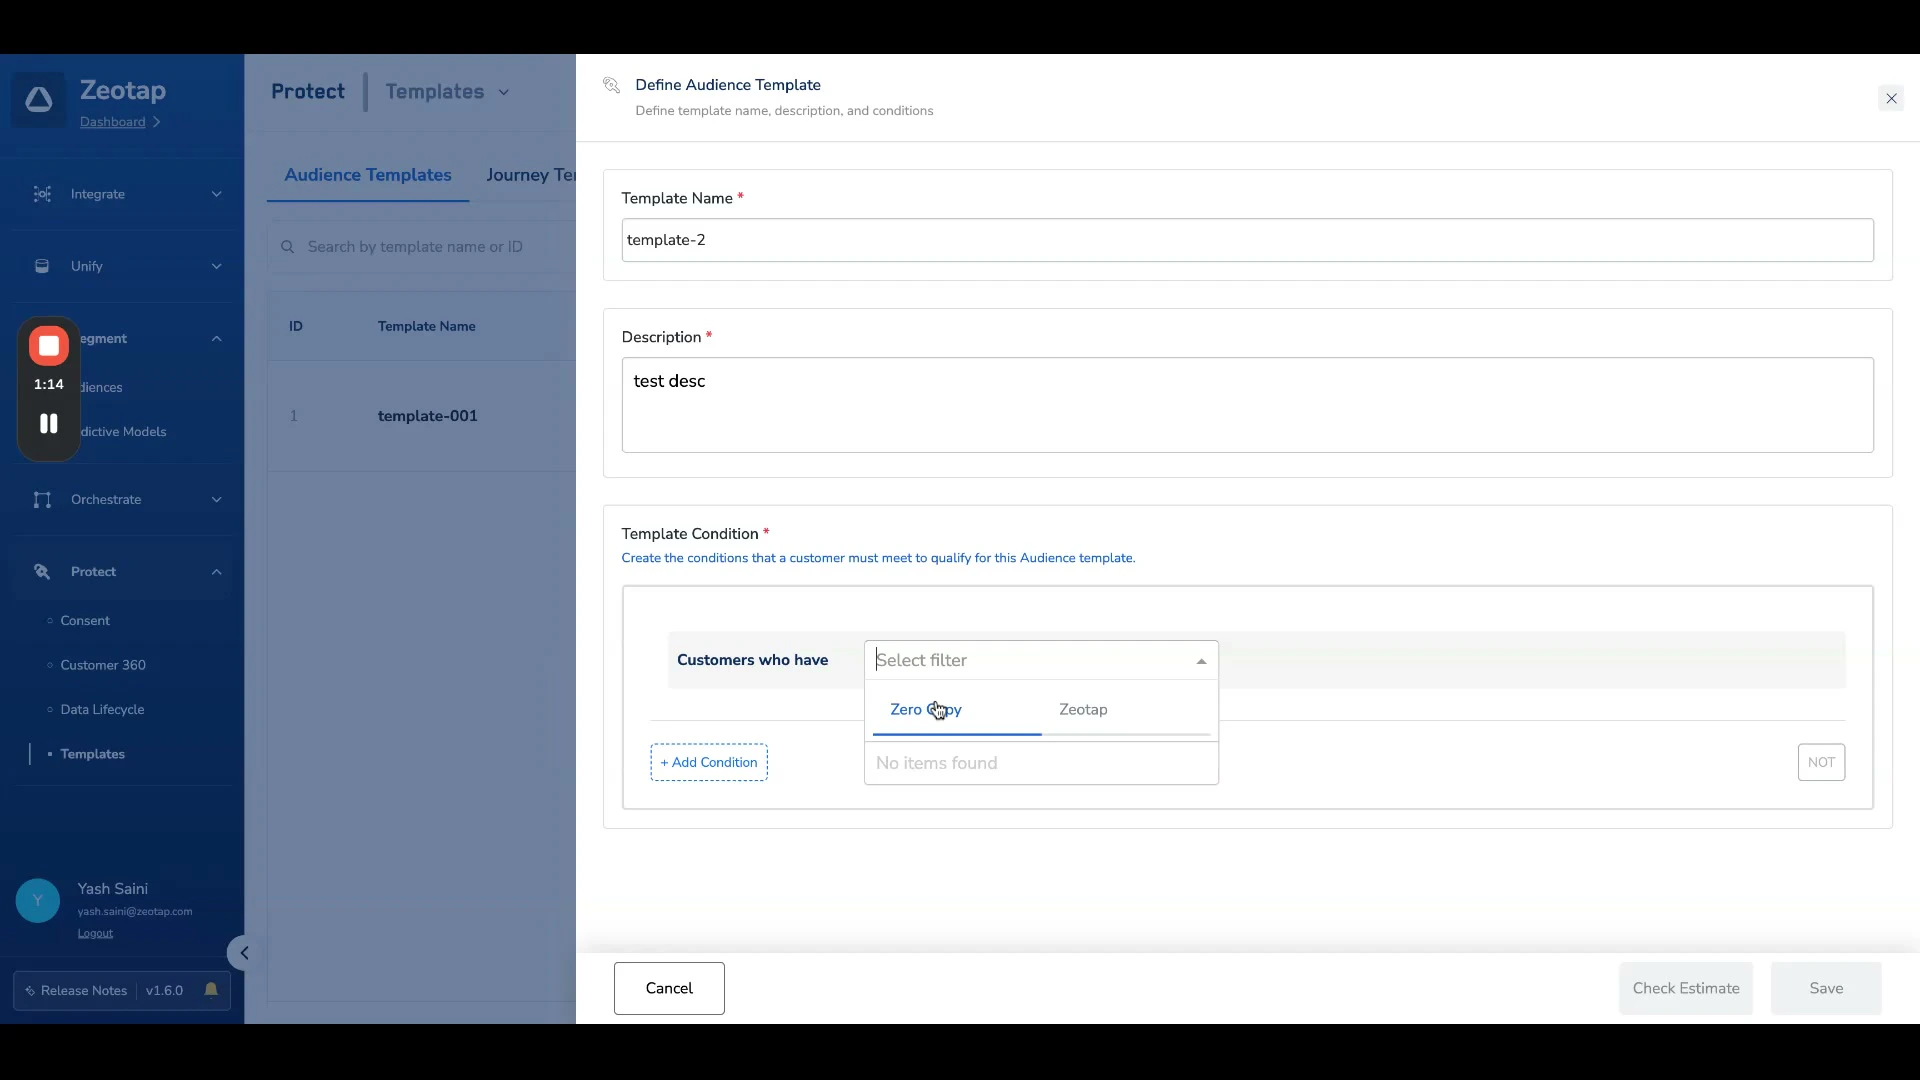
Task: Click the notification bell icon
Action: tap(211, 990)
